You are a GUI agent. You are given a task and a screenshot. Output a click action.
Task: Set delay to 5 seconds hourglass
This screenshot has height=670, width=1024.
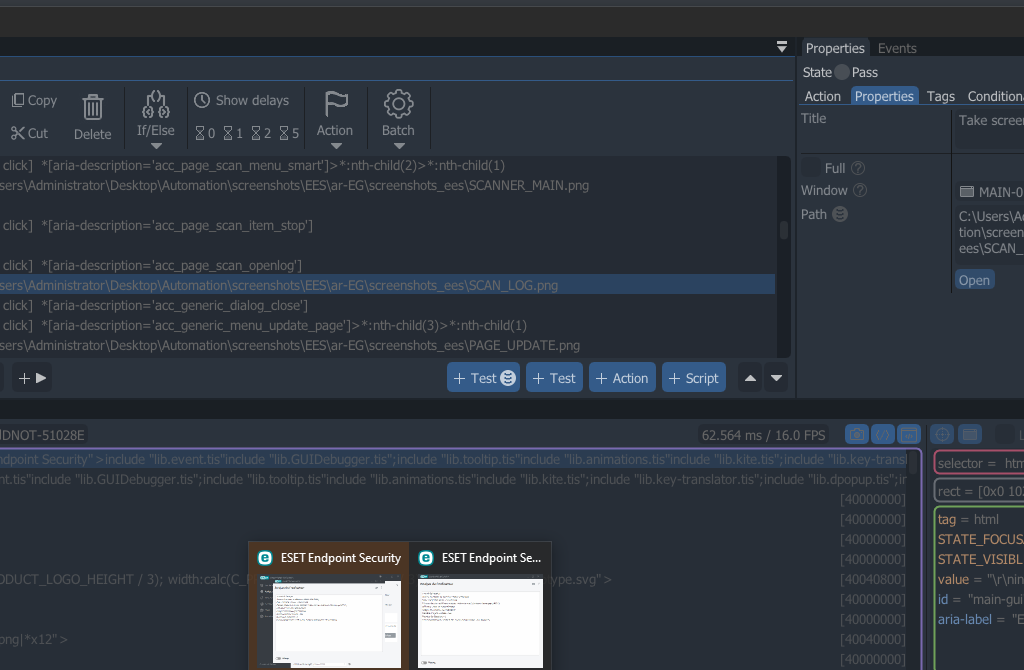[289, 133]
